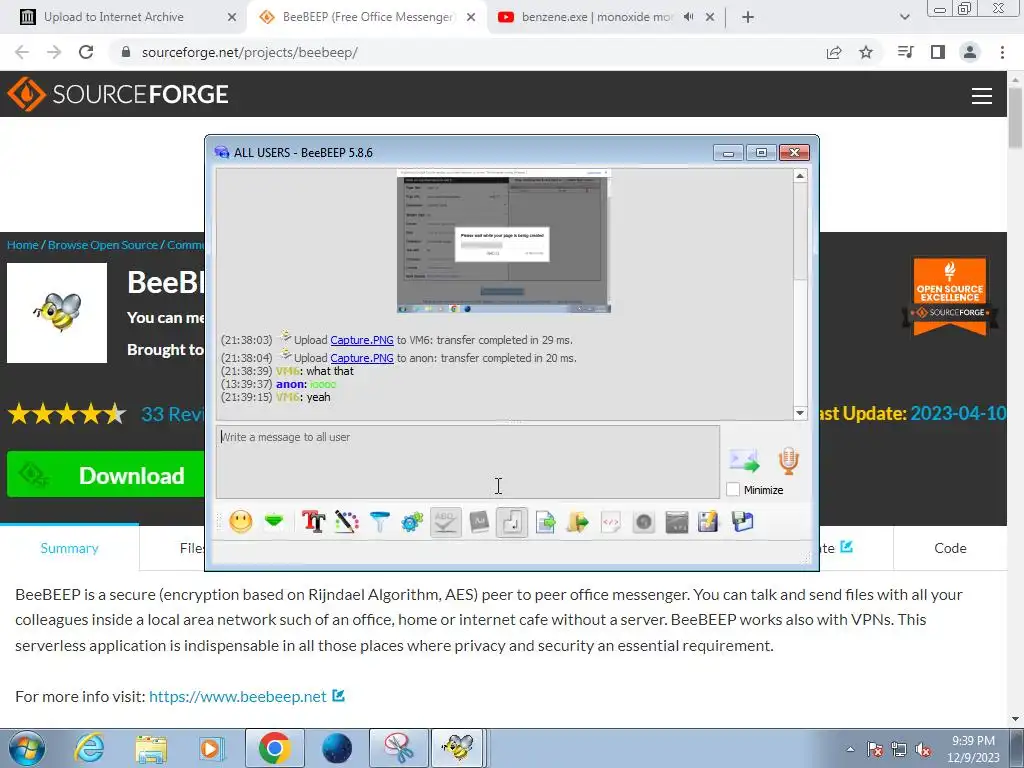This screenshot has height=768, width=1024.
Task: Click the chat scrollbar down arrow
Action: click(x=800, y=413)
